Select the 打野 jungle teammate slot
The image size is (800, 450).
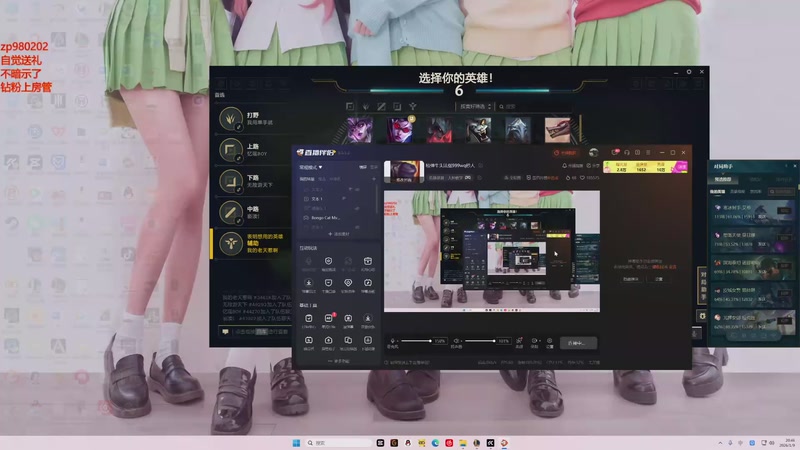point(253,119)
